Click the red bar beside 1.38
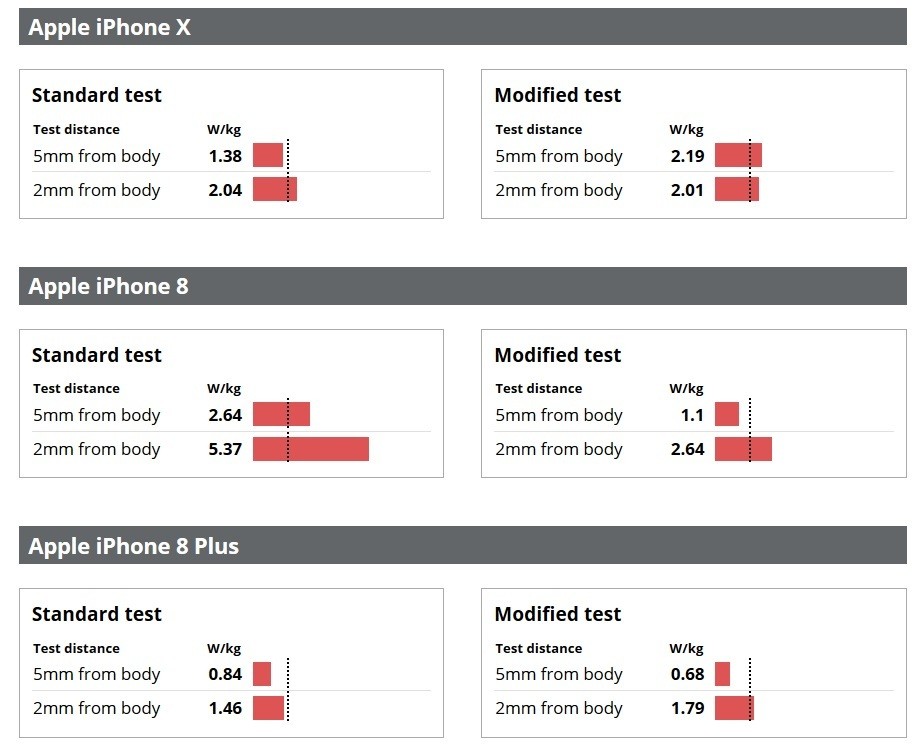Viewport: 923px width, 754px height. coord(267,155)
